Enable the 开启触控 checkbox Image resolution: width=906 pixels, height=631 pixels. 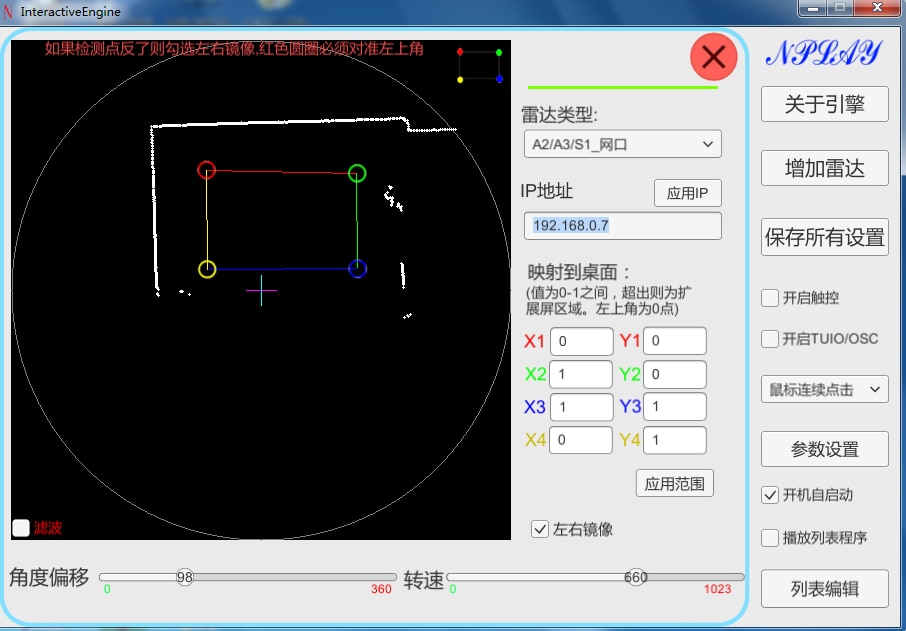click(x=770, y=298)
